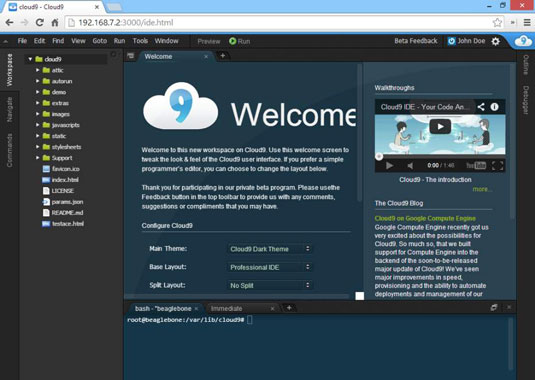Screen dimensions: 535x380
Task: Expand the javascripts folder
Action: [38, 125]
